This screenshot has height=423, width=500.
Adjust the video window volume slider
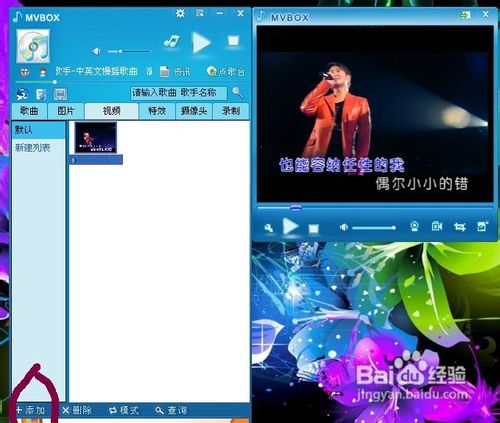click(x=374, y=228)
